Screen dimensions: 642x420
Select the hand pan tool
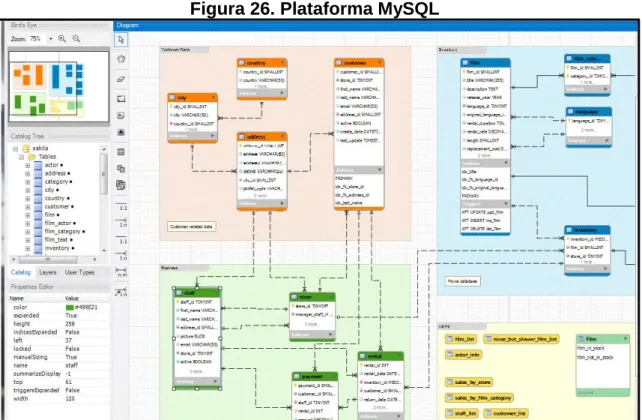tap(121, 59)
